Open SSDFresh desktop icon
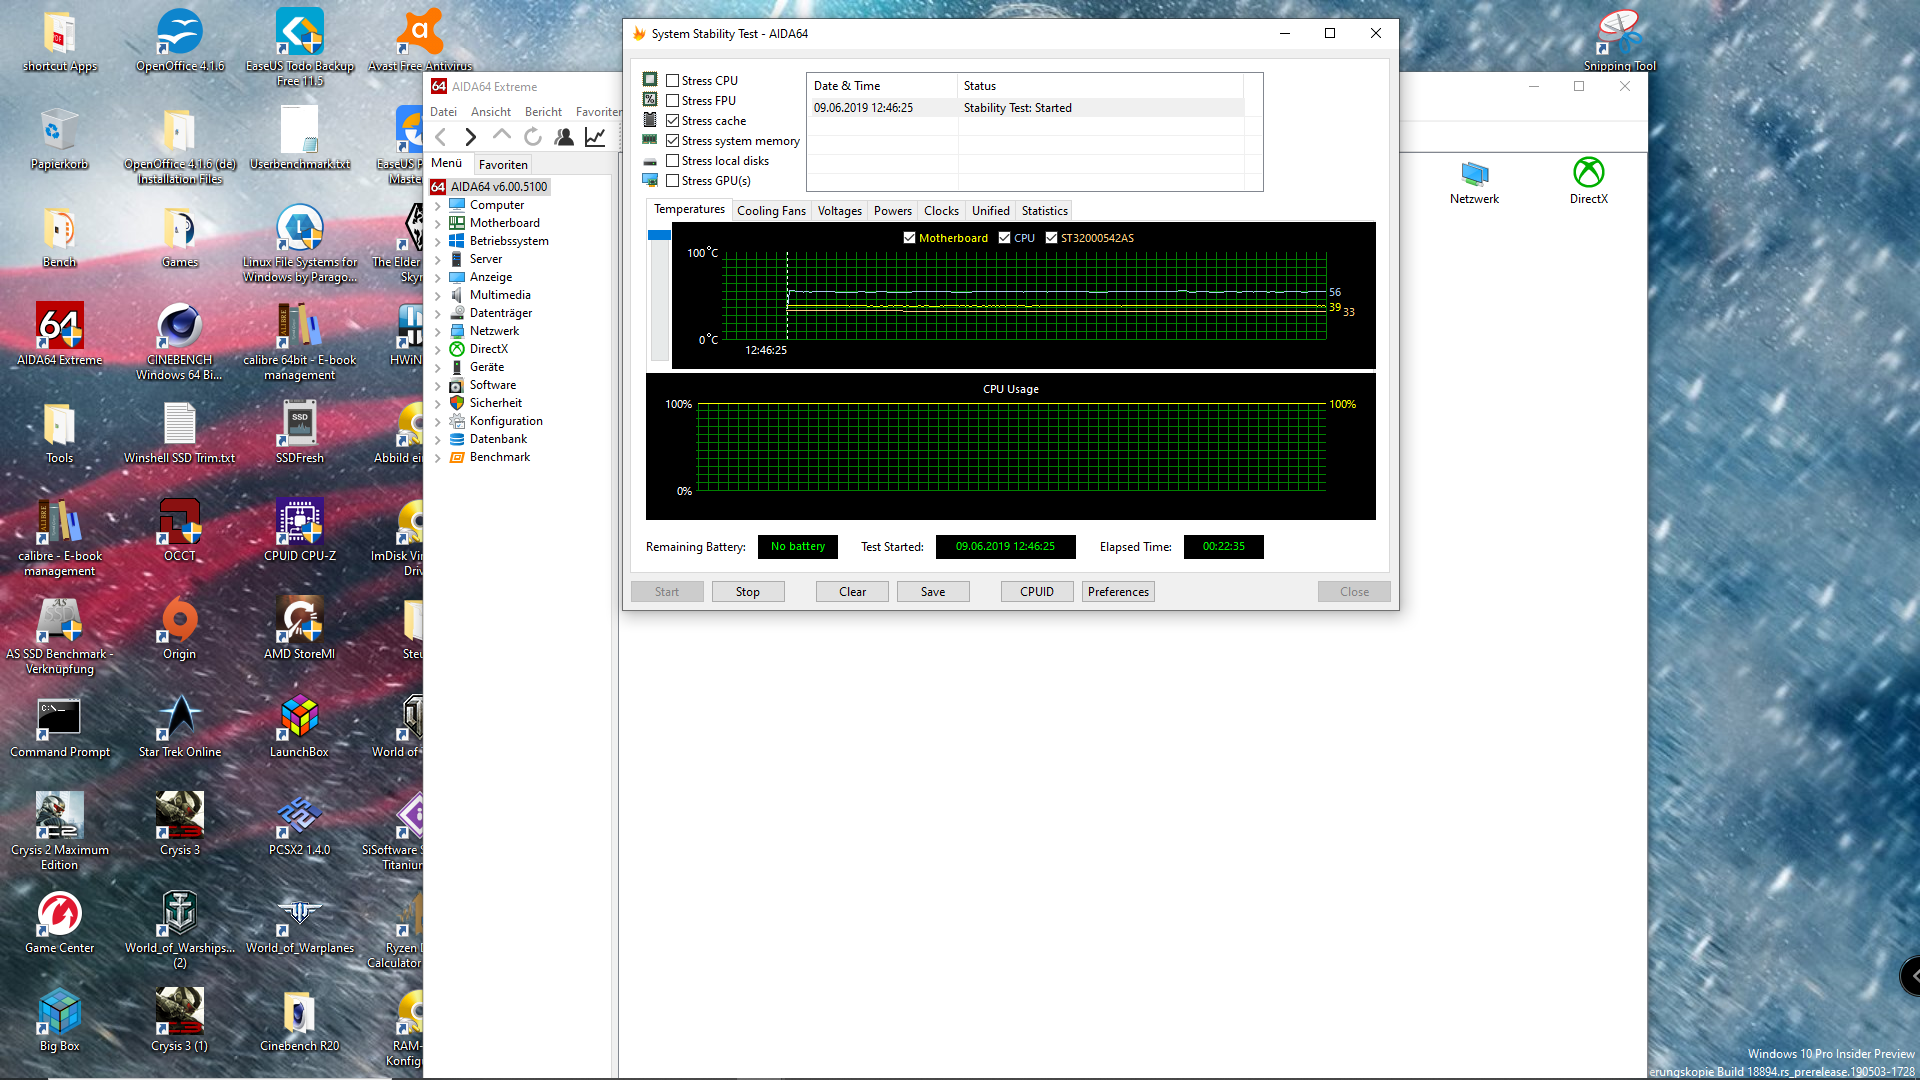The height and width of the screenshot is (1080, 1920). pos(300,432)
